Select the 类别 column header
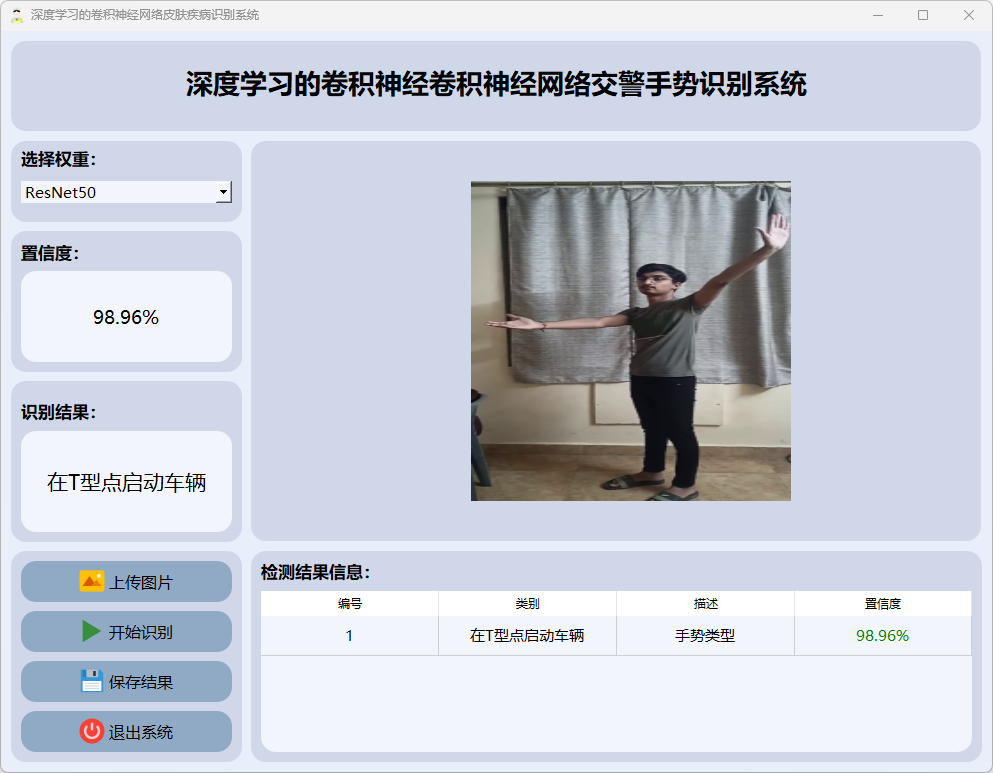The width and height of the screenshot is (993, 773). [527, 604]
